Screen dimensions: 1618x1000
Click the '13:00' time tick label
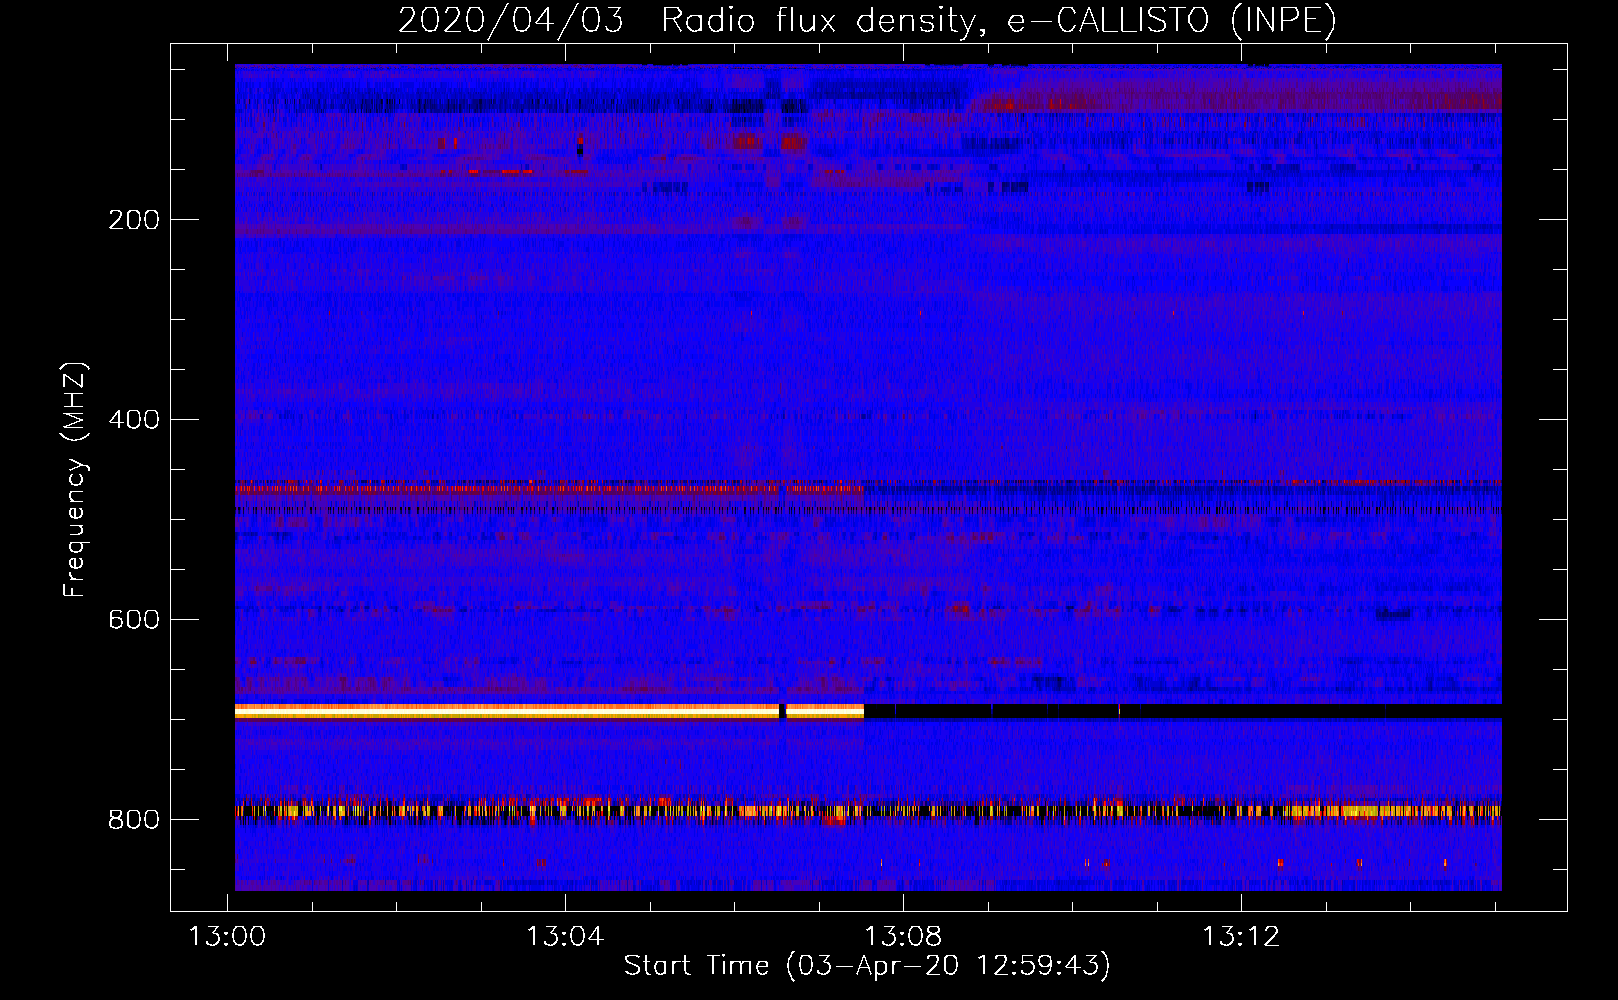tap(228, 937)
